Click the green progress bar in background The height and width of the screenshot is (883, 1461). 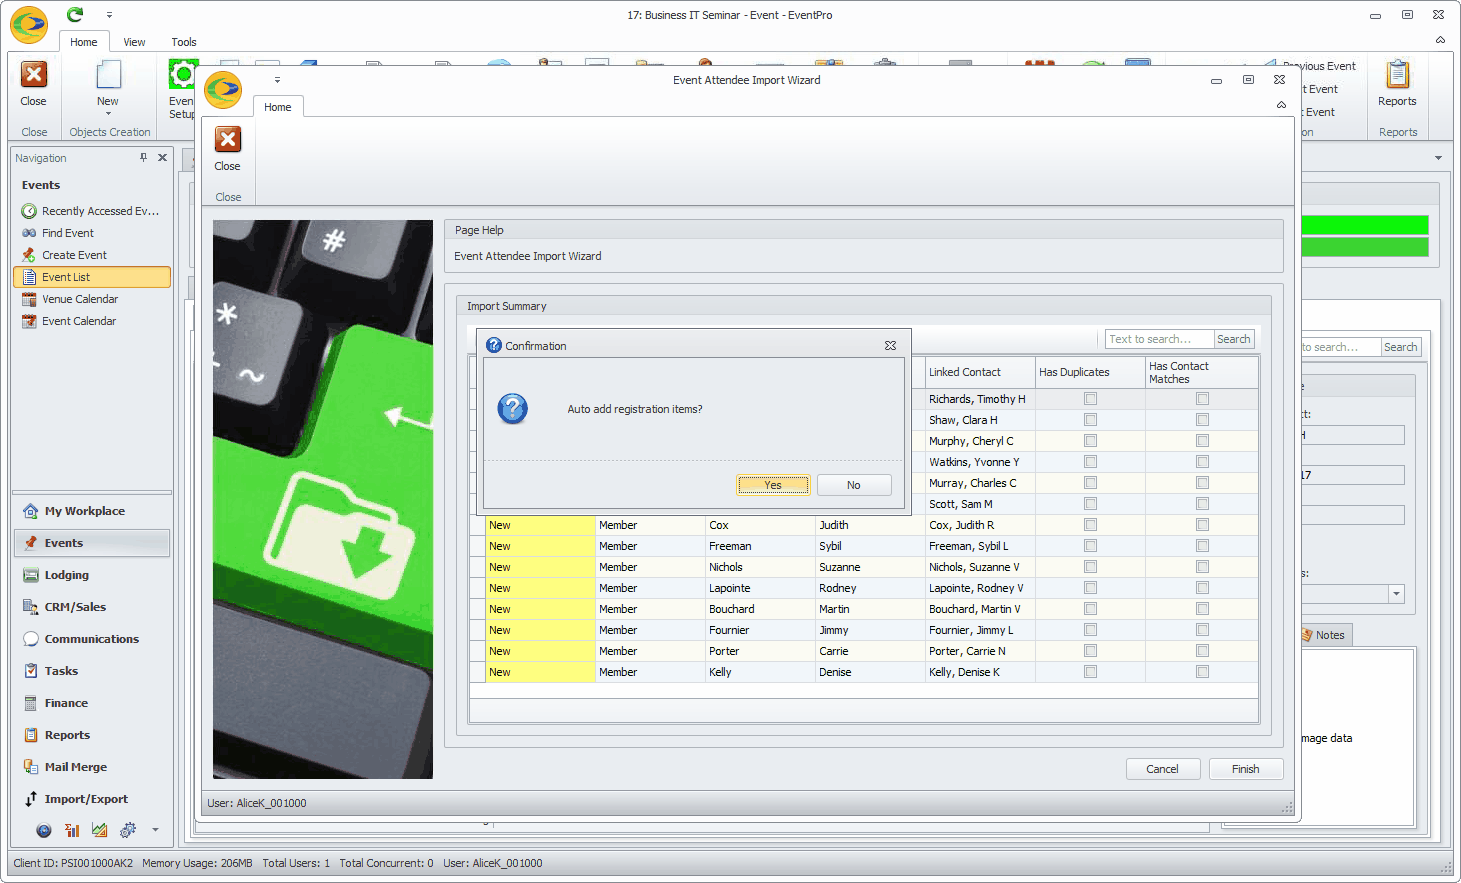pyautogui.click(x=1365, y=225)
